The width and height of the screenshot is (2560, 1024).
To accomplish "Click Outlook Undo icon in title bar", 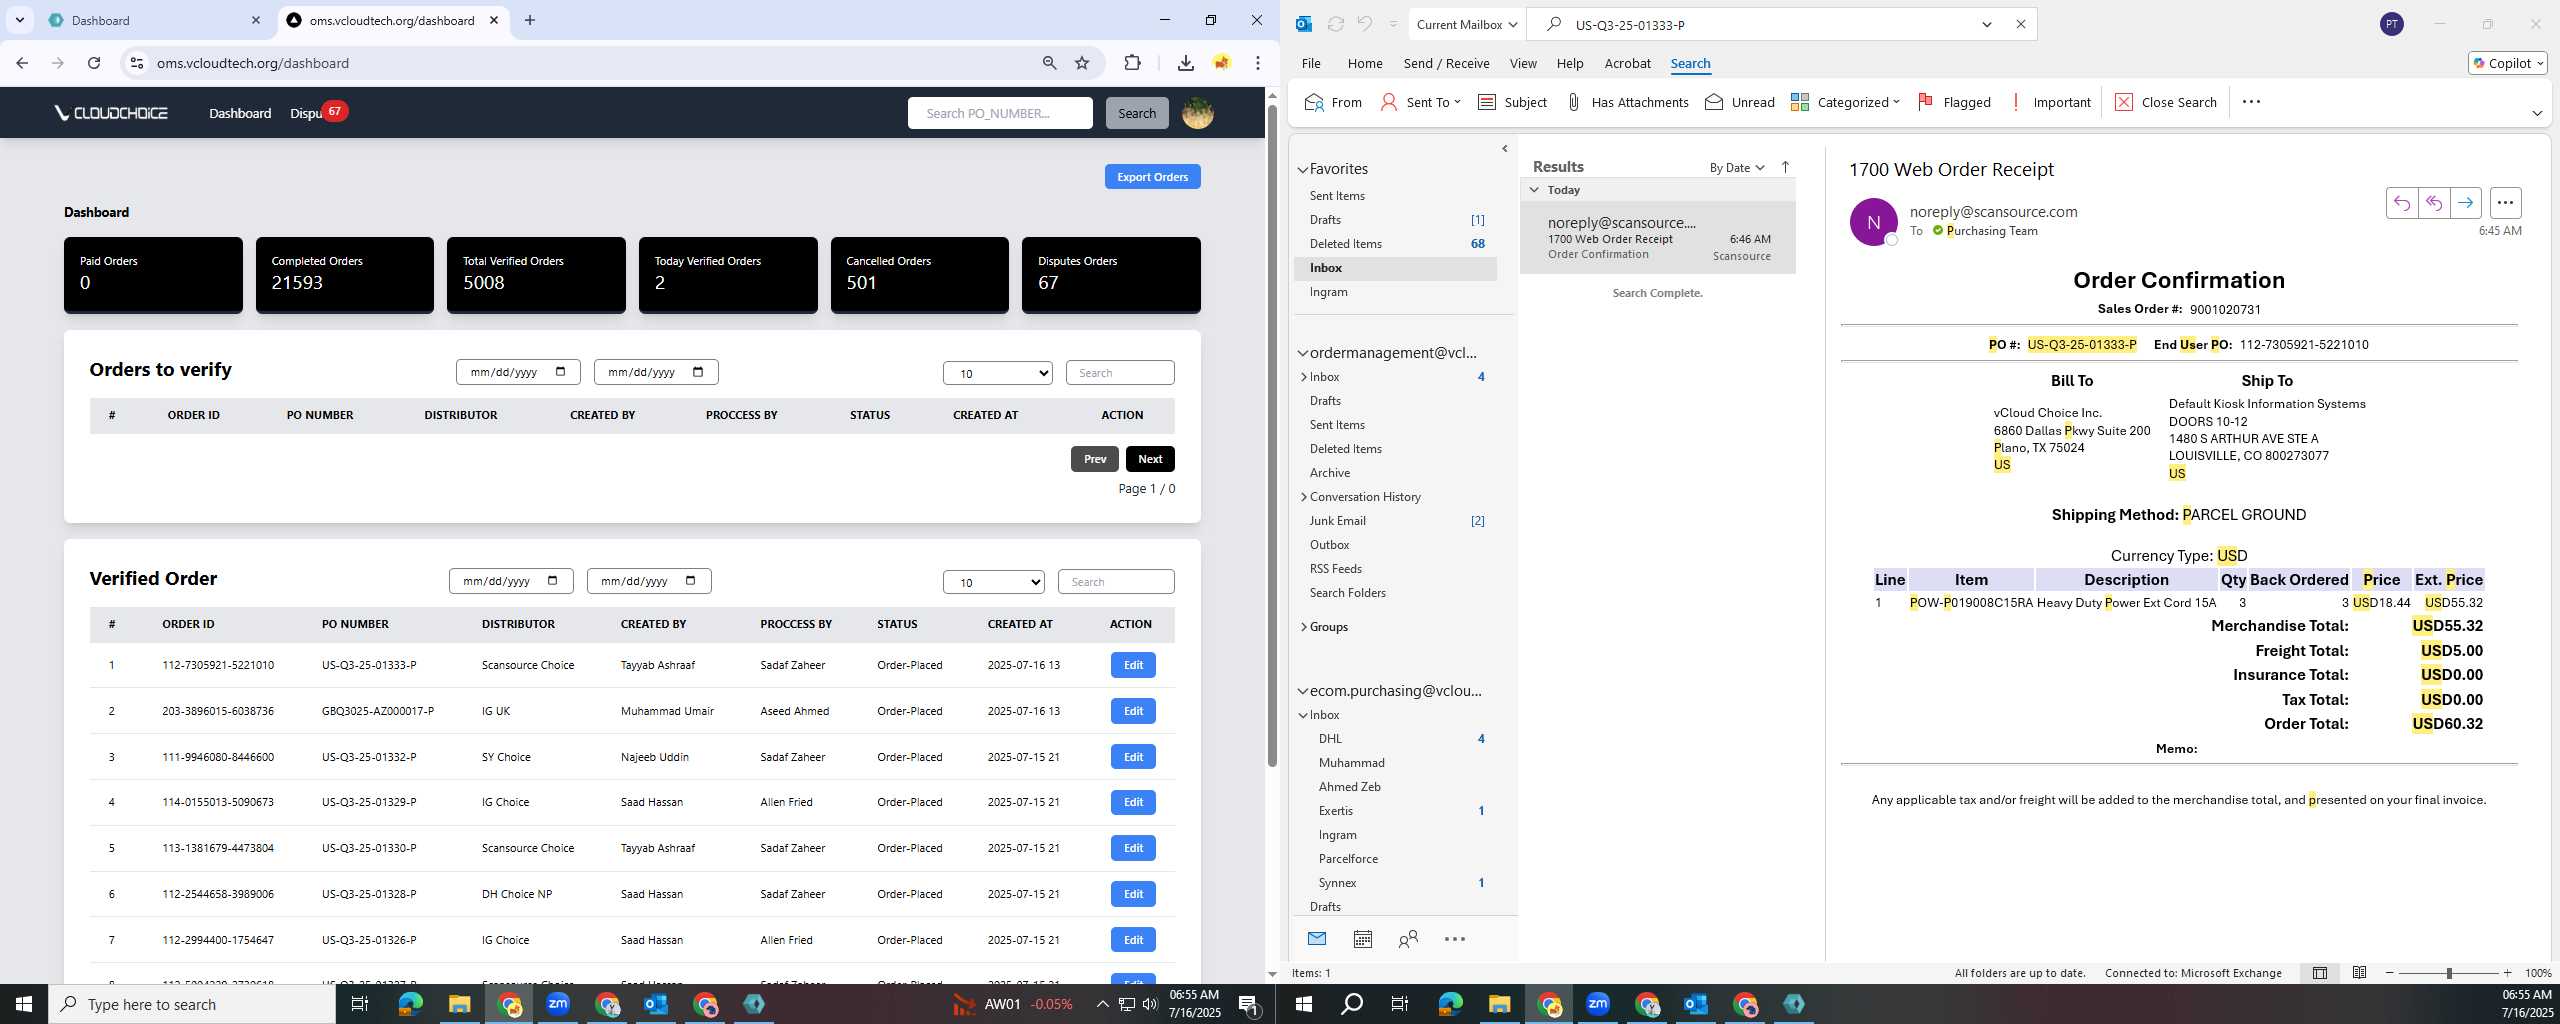I will 1365,24.
